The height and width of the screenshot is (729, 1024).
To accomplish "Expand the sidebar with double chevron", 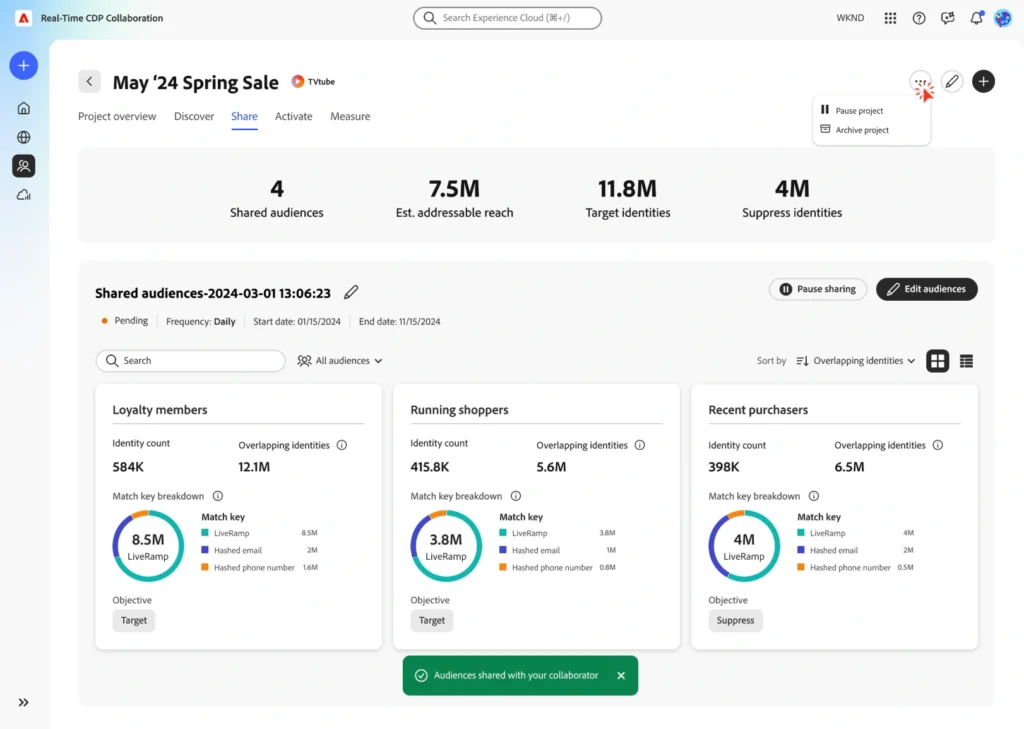I will pos(24,702).
